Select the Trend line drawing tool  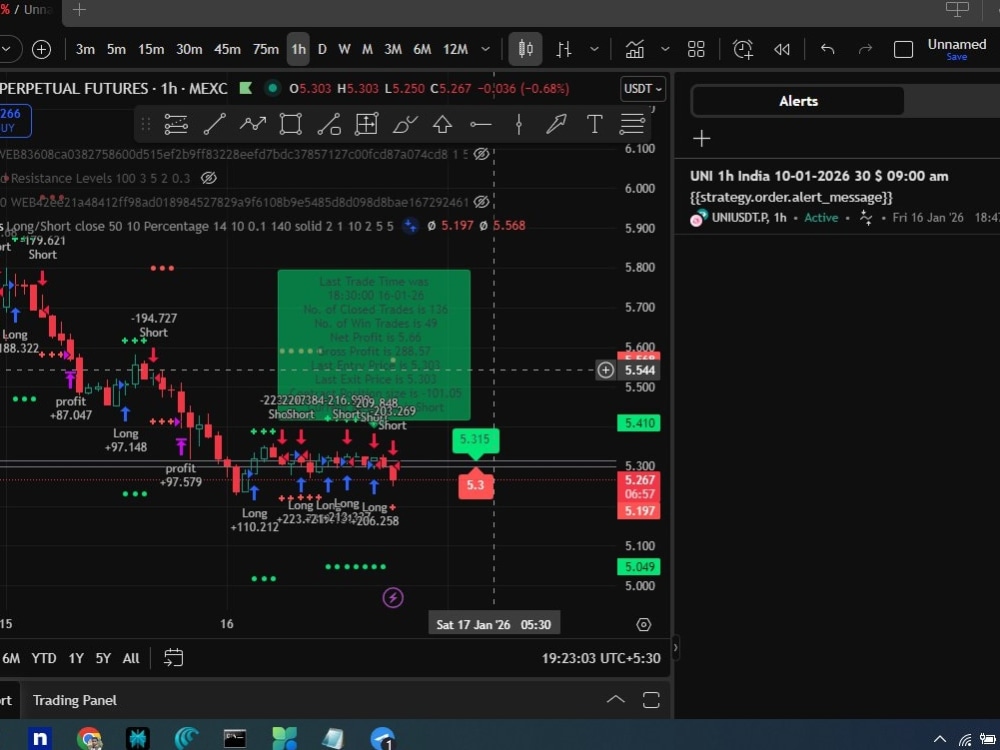214,124
